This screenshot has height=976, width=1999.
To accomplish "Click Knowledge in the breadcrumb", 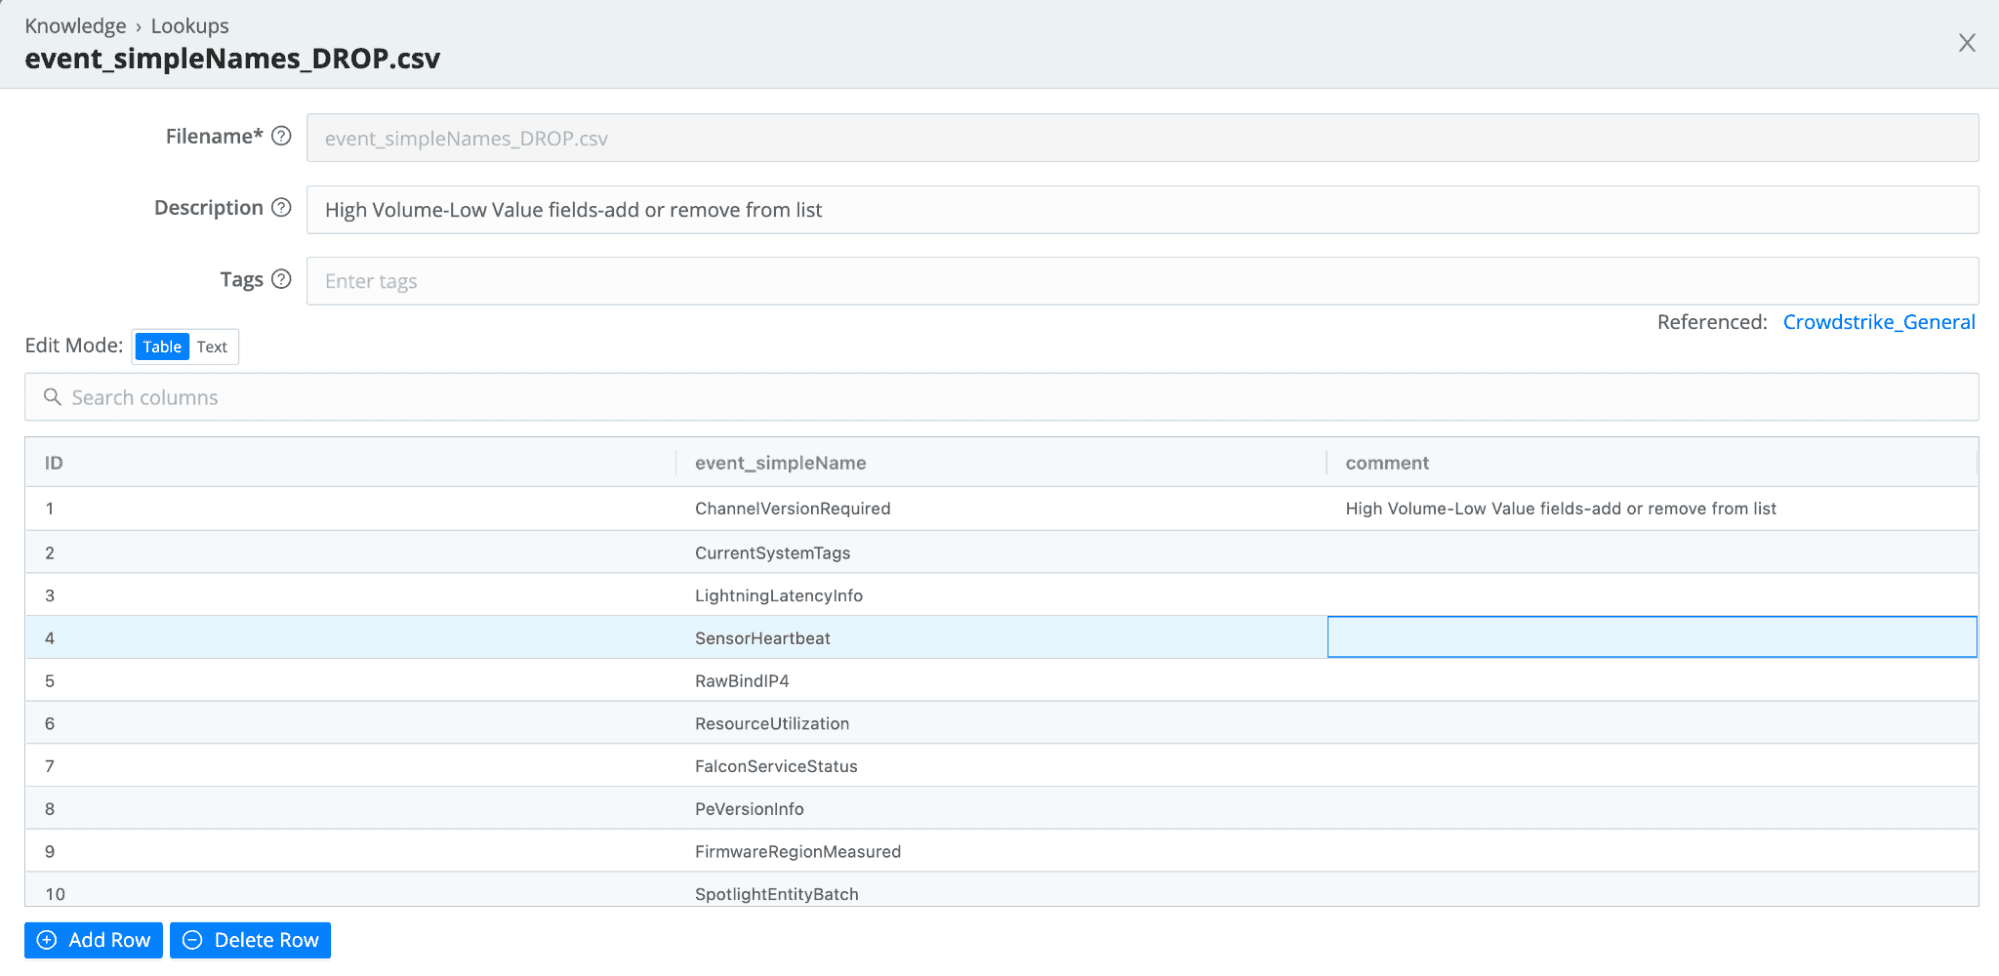I will click(x=75, y=26).
